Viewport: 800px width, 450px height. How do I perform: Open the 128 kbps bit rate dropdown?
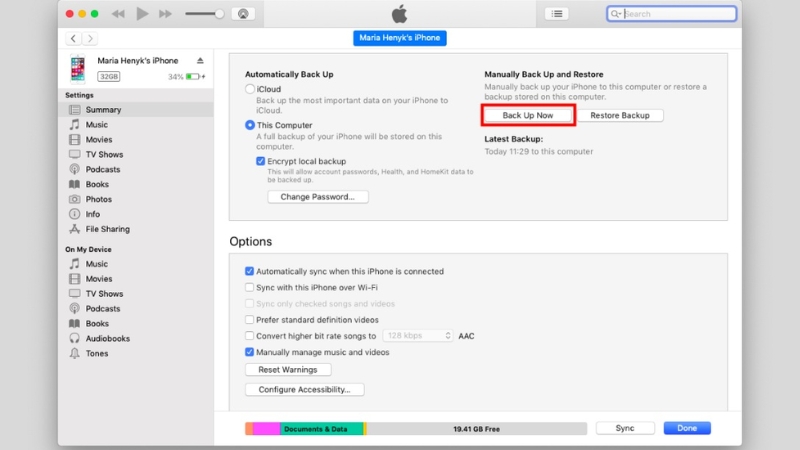coord(418,336)
